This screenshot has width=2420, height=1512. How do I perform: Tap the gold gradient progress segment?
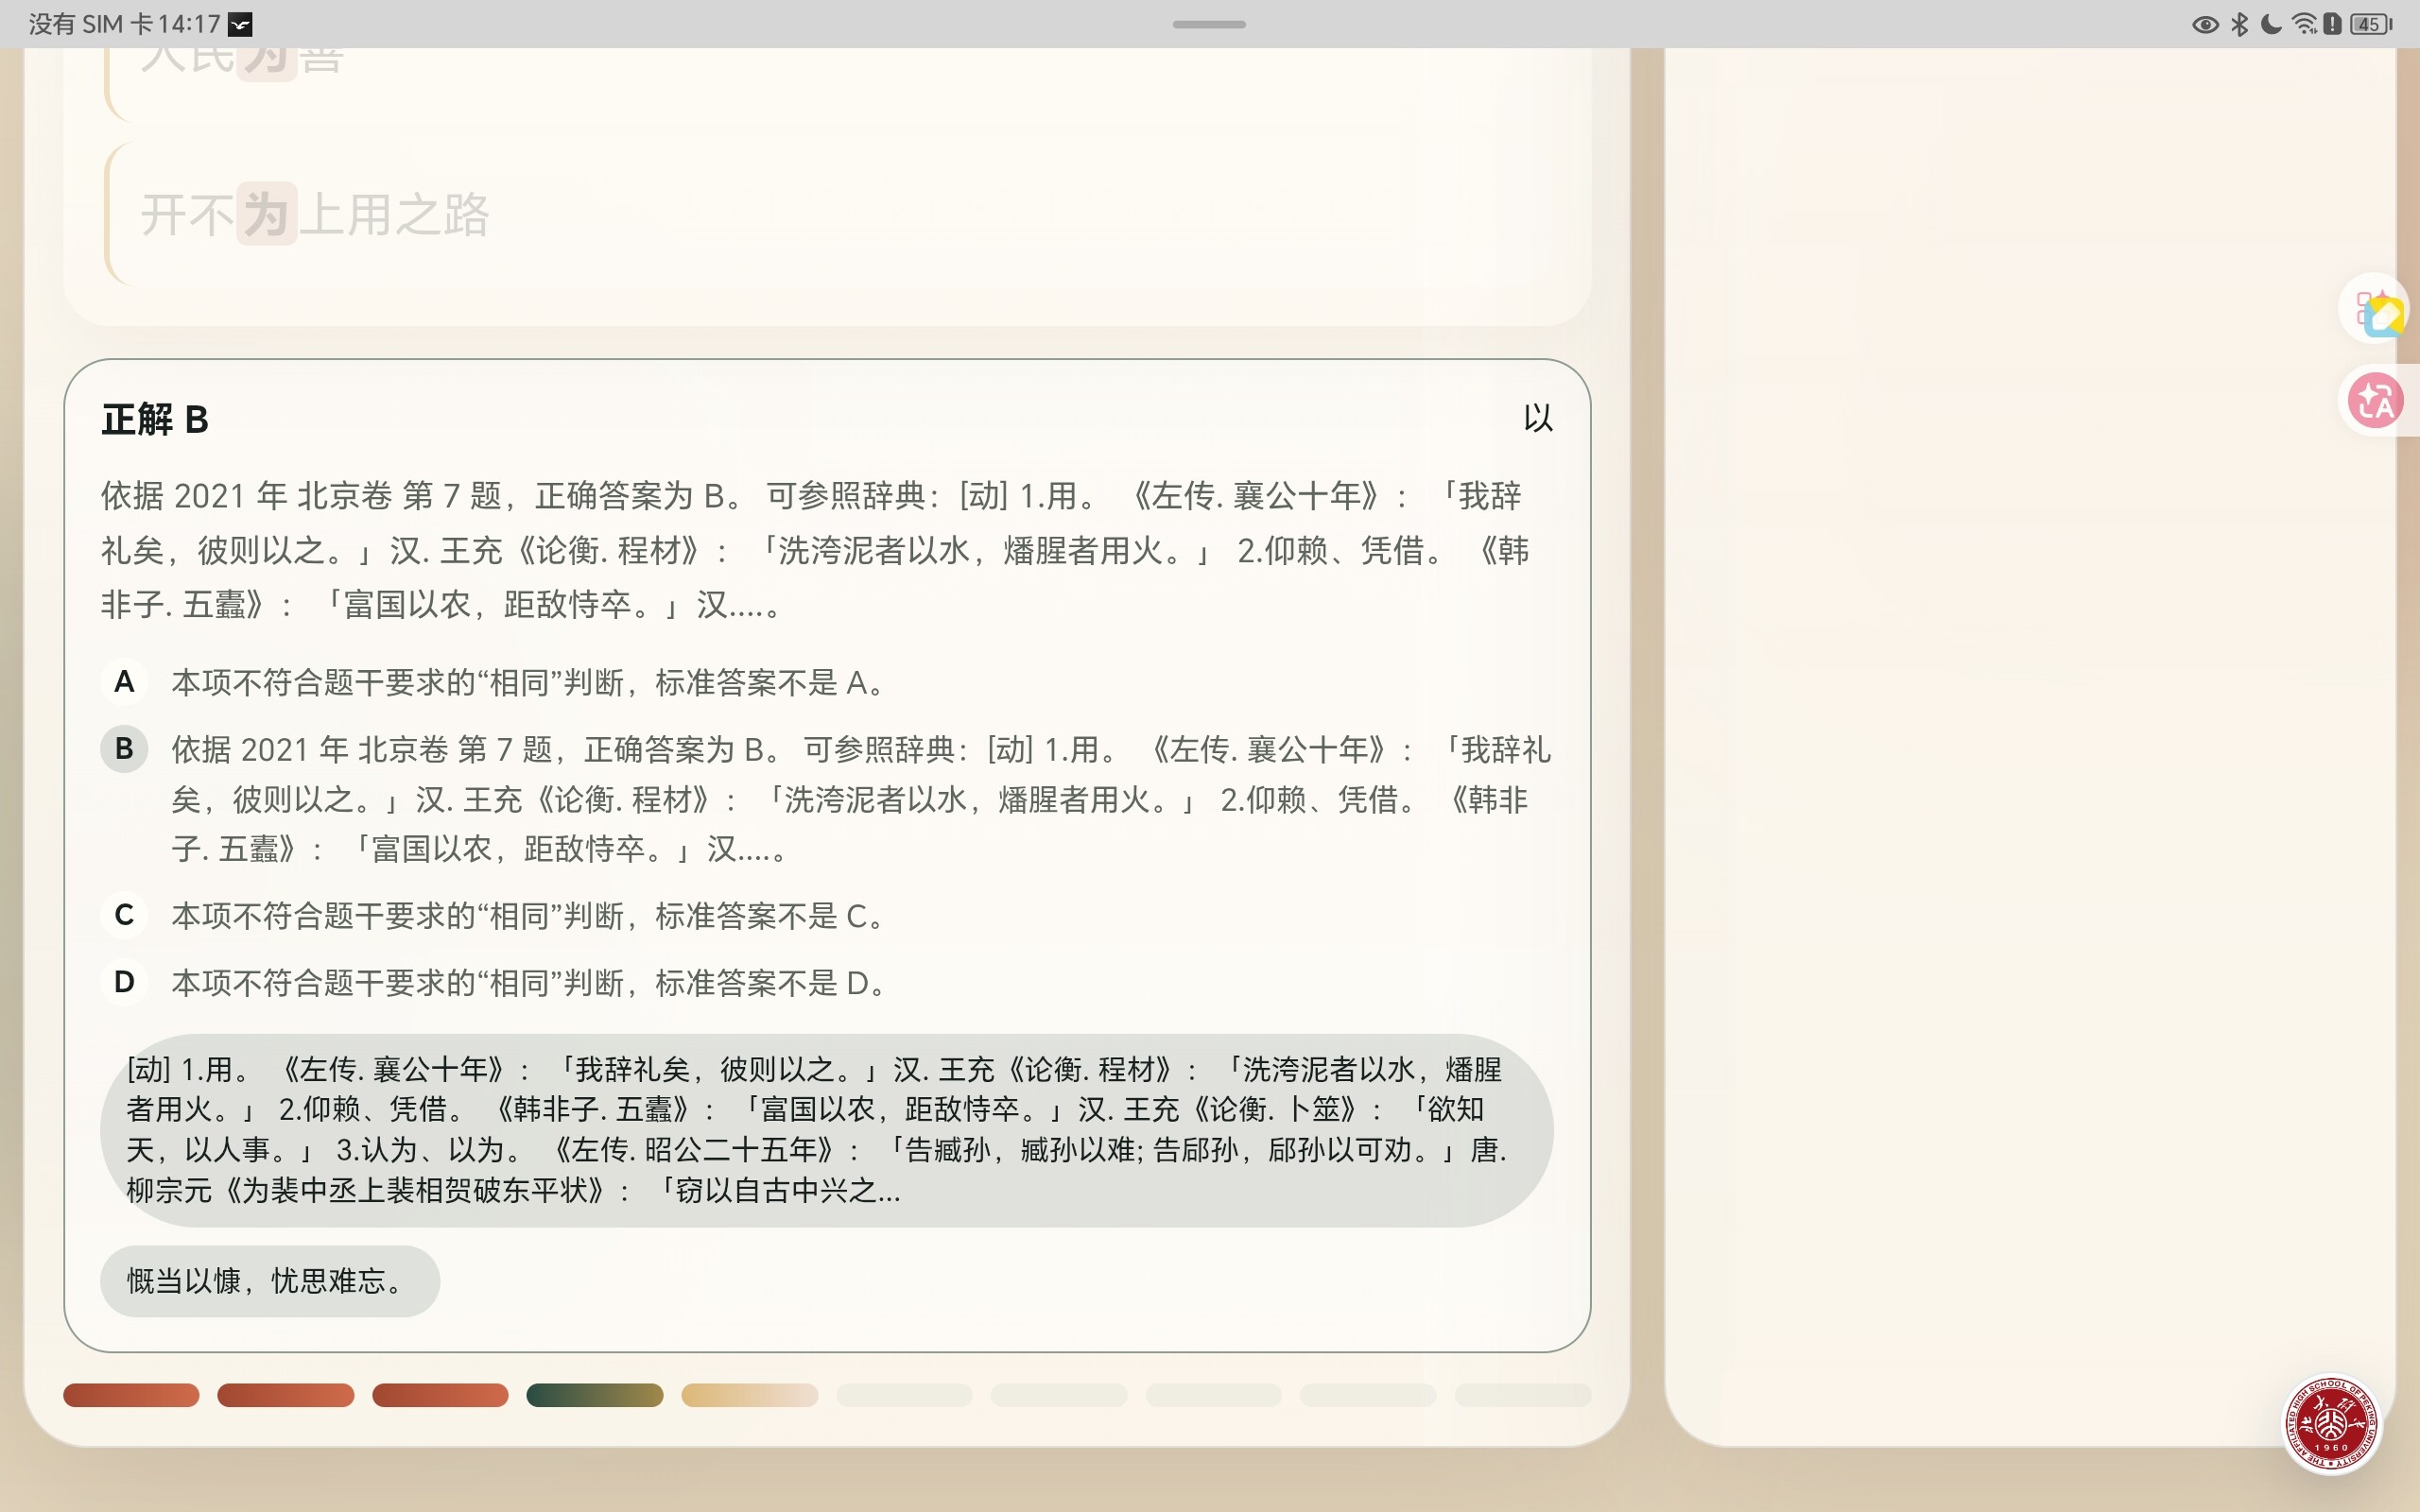(749, 1395)
